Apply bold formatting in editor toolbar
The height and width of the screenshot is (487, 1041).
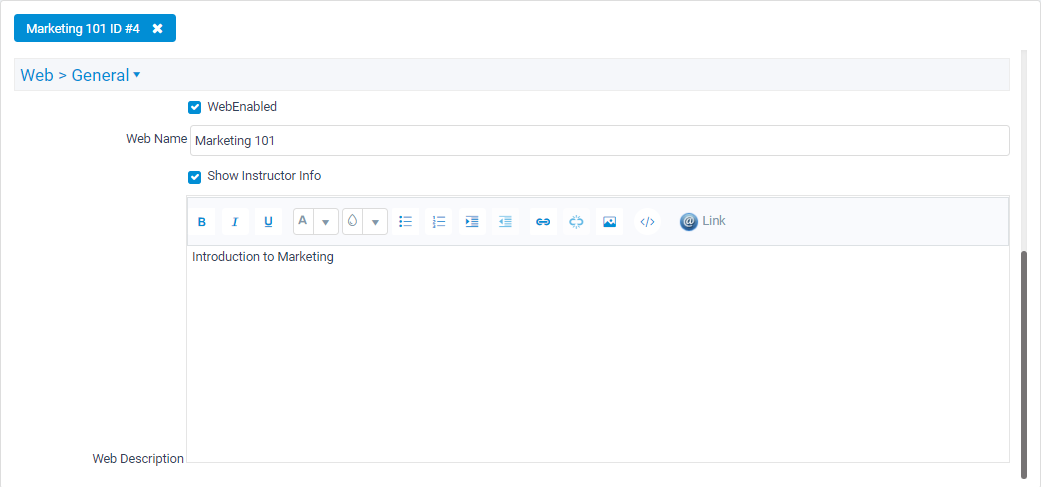coord(202,222)
